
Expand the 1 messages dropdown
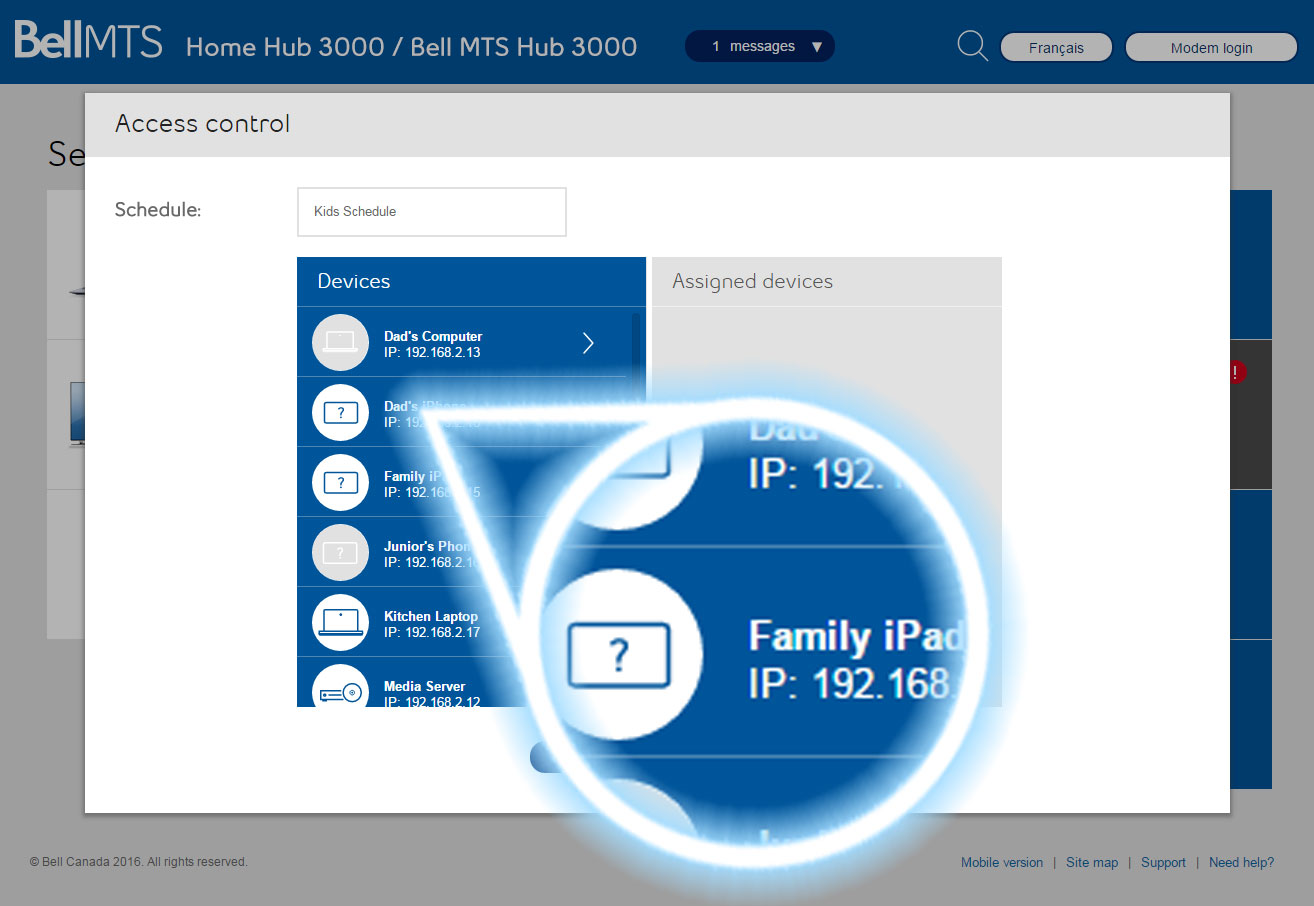click(760, 46)
